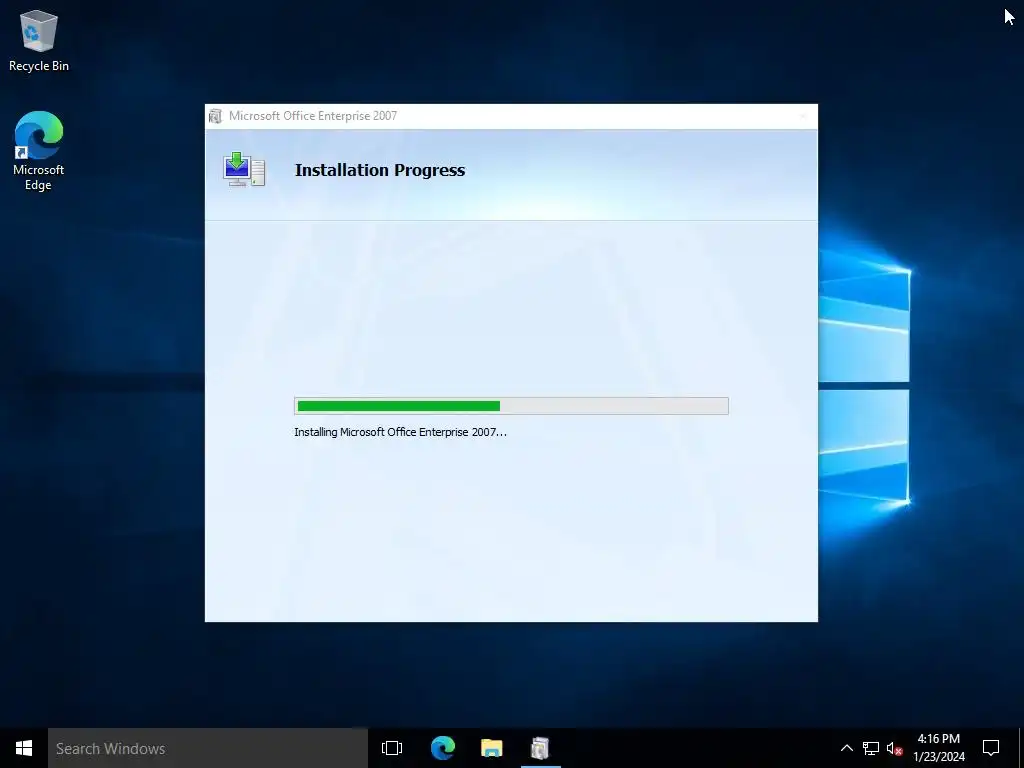The width and height of the screenshot is (1024, 768).
Task: Open the network status tray icon
Action: click(x=871, y=748)
